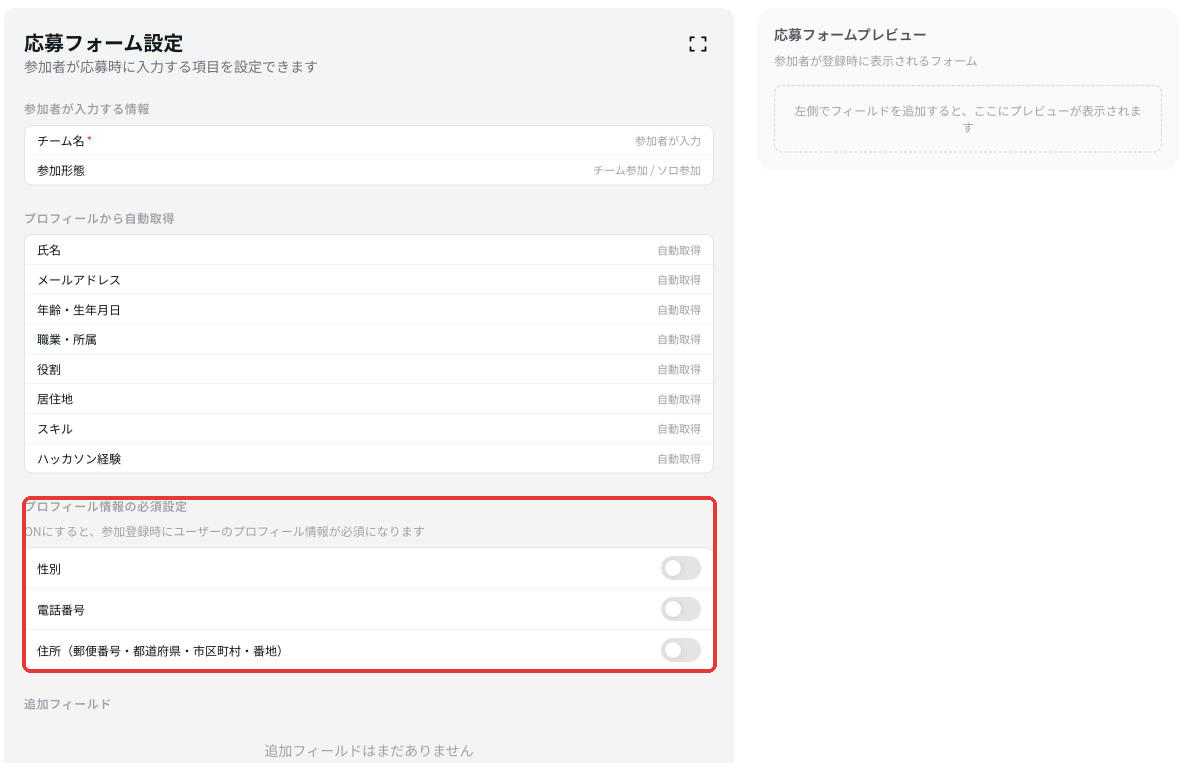This screenshot has width=1184, height=763.
Task: Click 自動取得 tag in 氏名 row
Action: (x=679, y=250)
